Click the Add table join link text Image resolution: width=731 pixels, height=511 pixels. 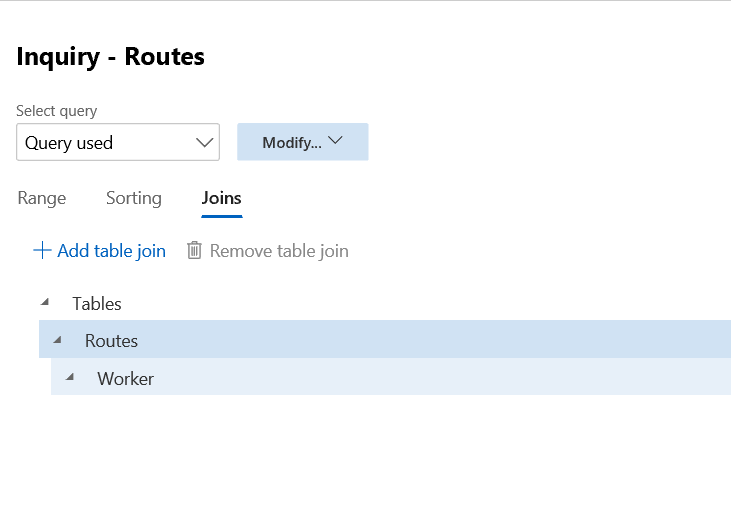click(x=111, y=251)
